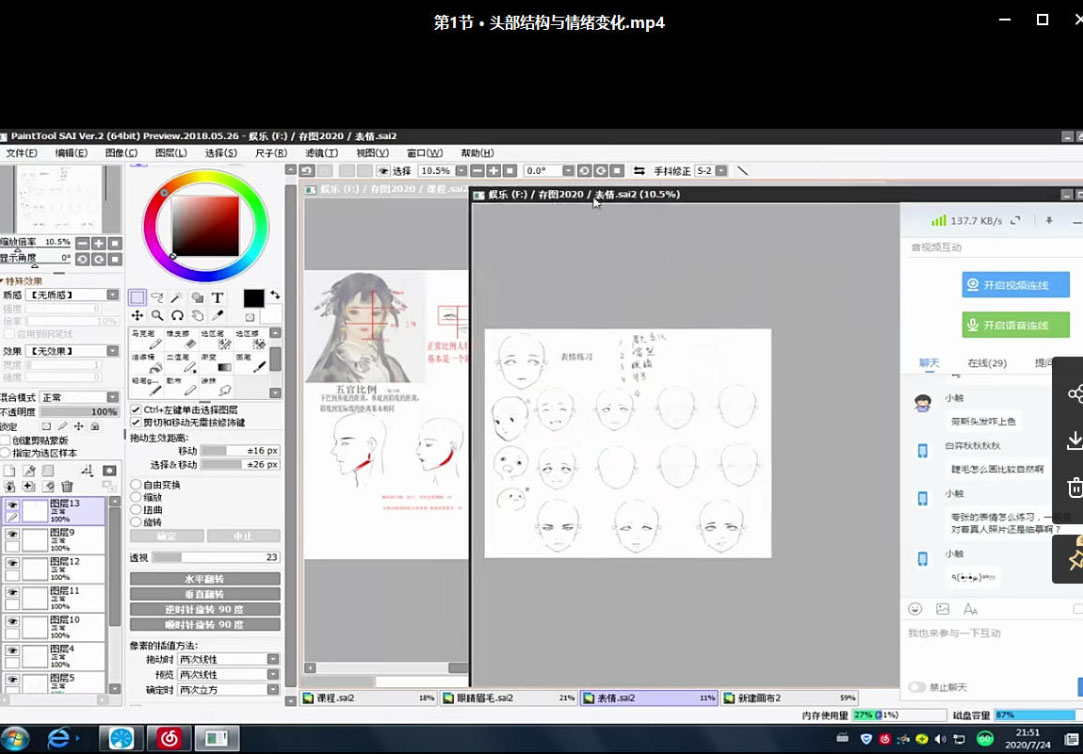Zoom in with toolbar plus button
The image size is (1083, 754).
pos(493,171)
